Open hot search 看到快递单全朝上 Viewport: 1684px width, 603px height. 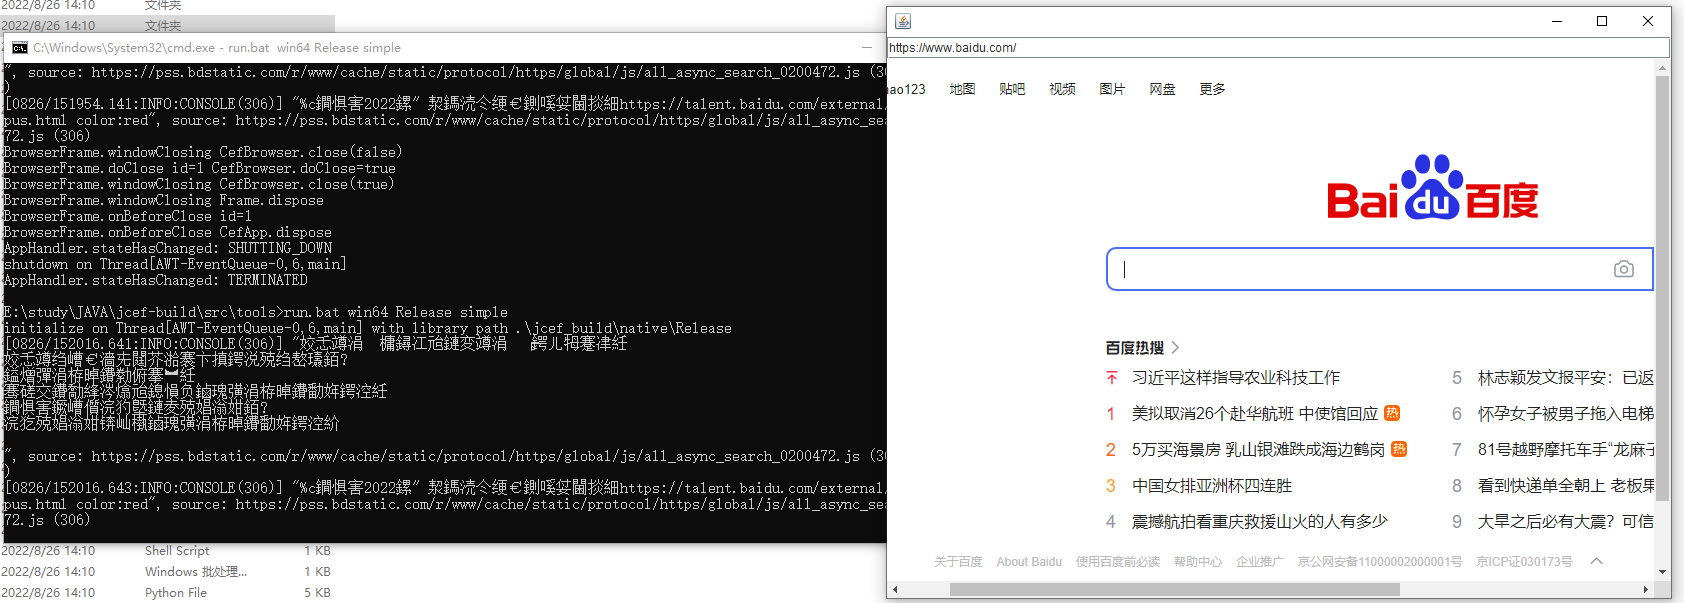[x=1566, y=485]
